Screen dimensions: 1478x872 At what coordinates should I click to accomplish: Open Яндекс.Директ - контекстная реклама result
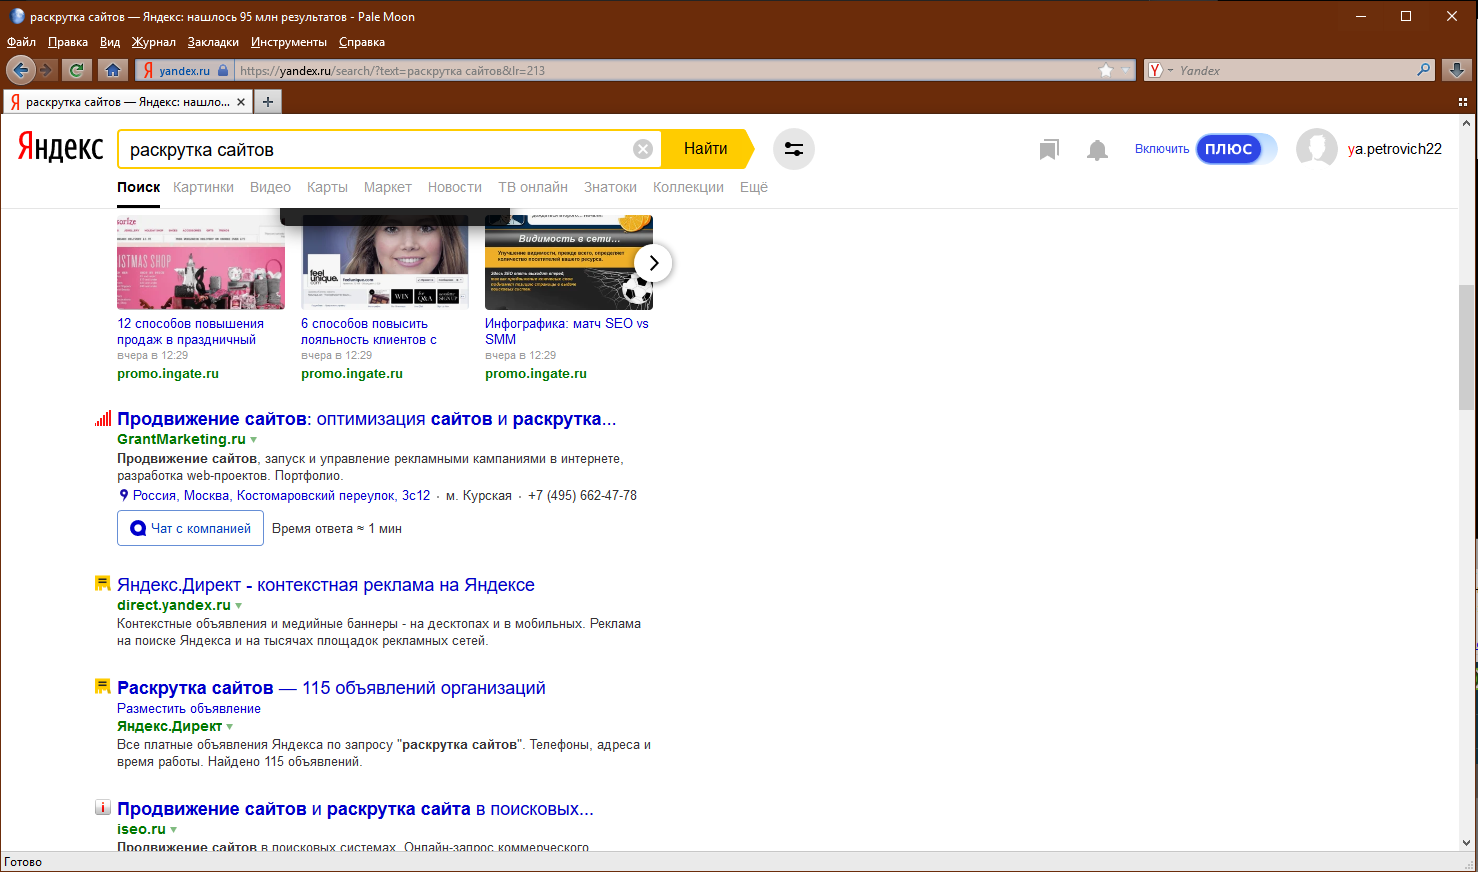pyautogui.click(x=326, y=585)
